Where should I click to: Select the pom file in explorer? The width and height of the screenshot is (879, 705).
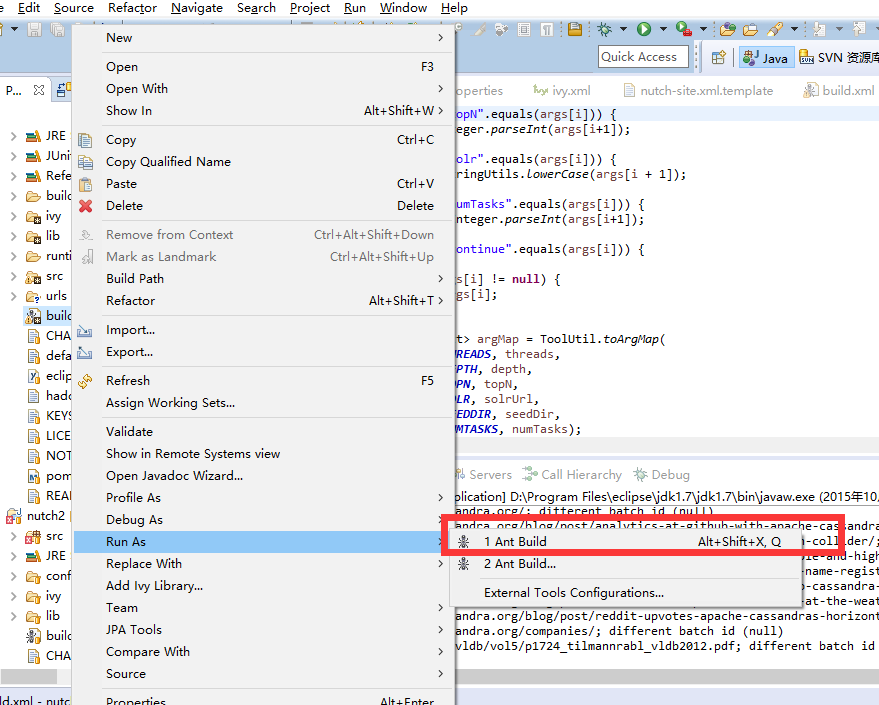pos(49,476)
